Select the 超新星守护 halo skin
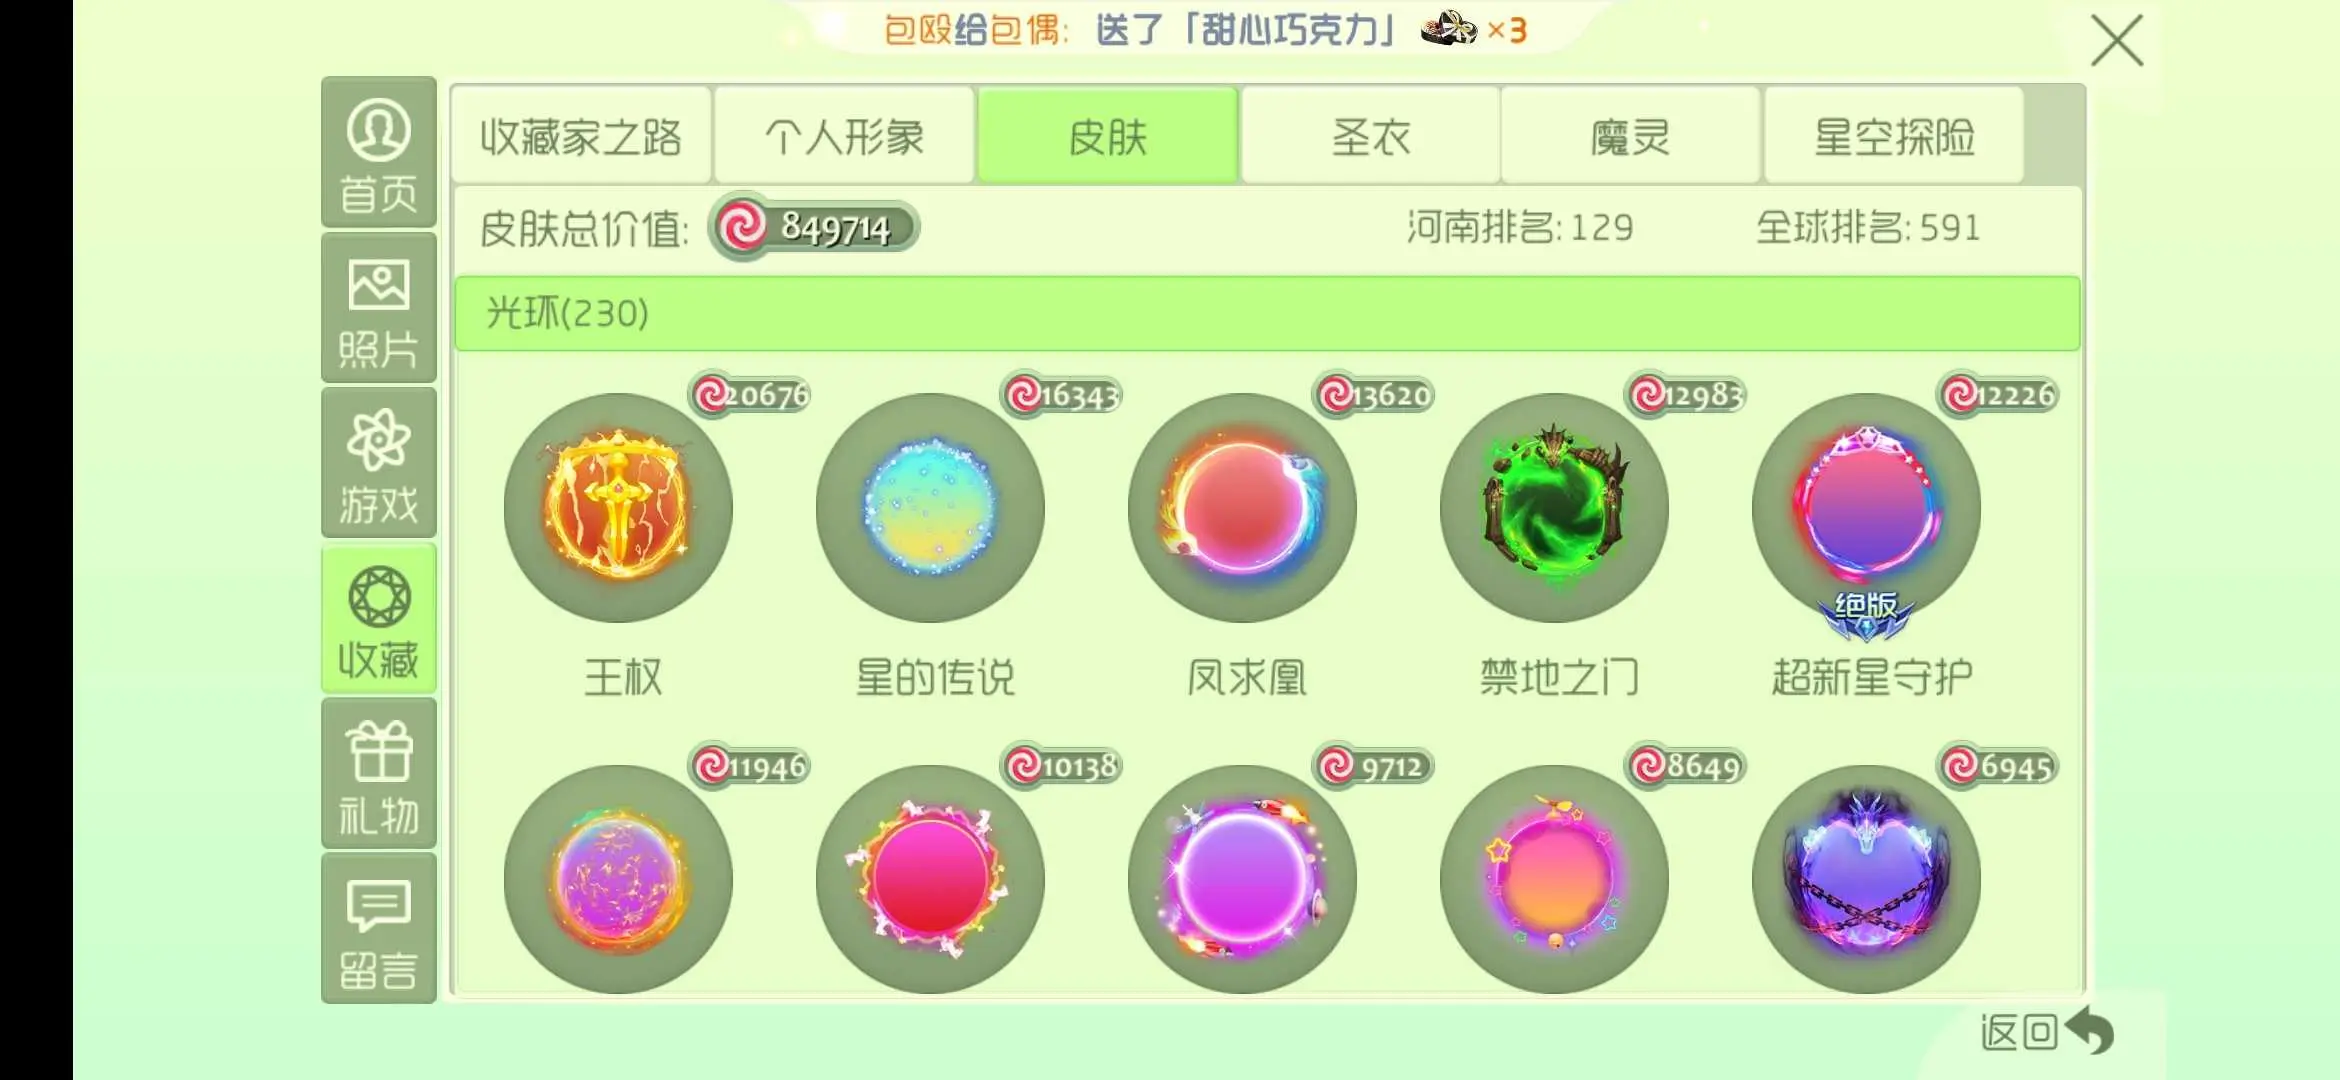The width and height of the screenshot is (2340, 1080). (x=1866, y=508)
